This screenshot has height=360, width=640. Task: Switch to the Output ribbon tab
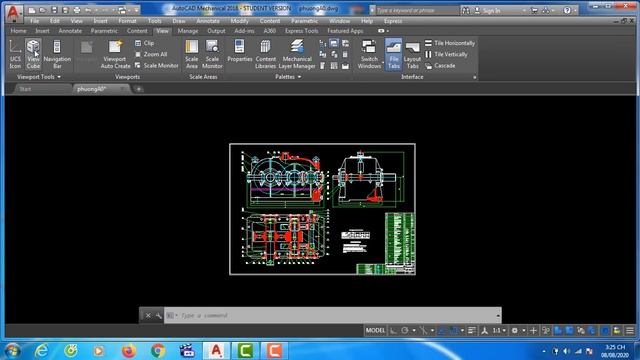216,31
